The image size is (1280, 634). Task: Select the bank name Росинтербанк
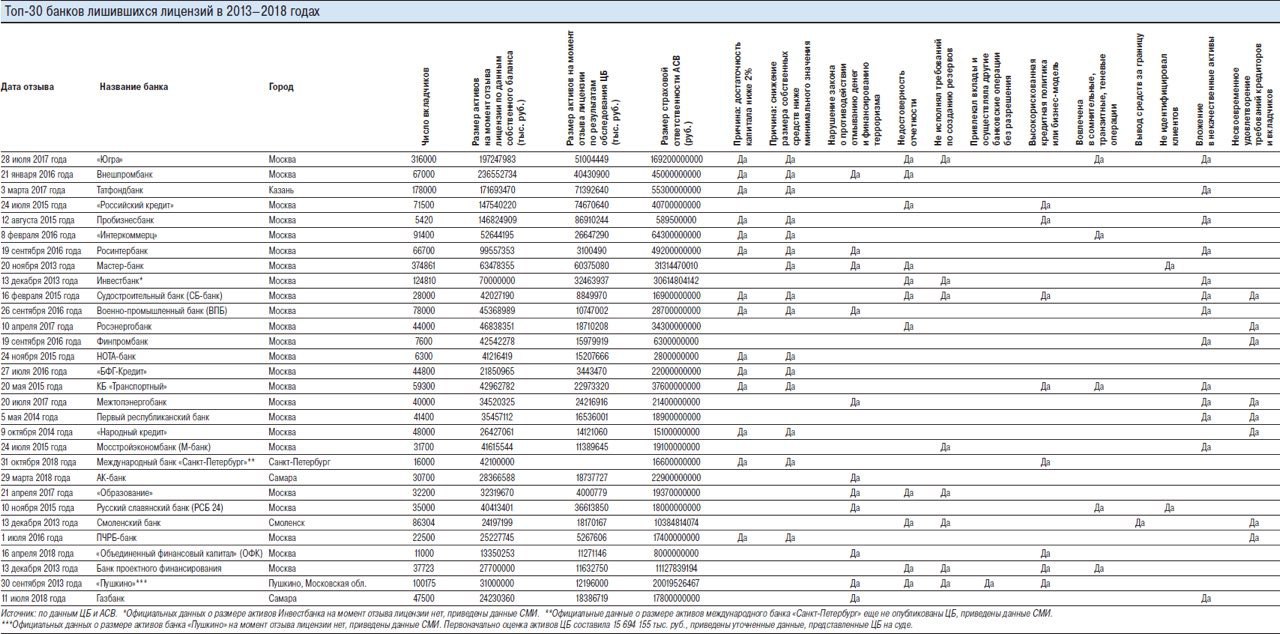coord(122,250)
